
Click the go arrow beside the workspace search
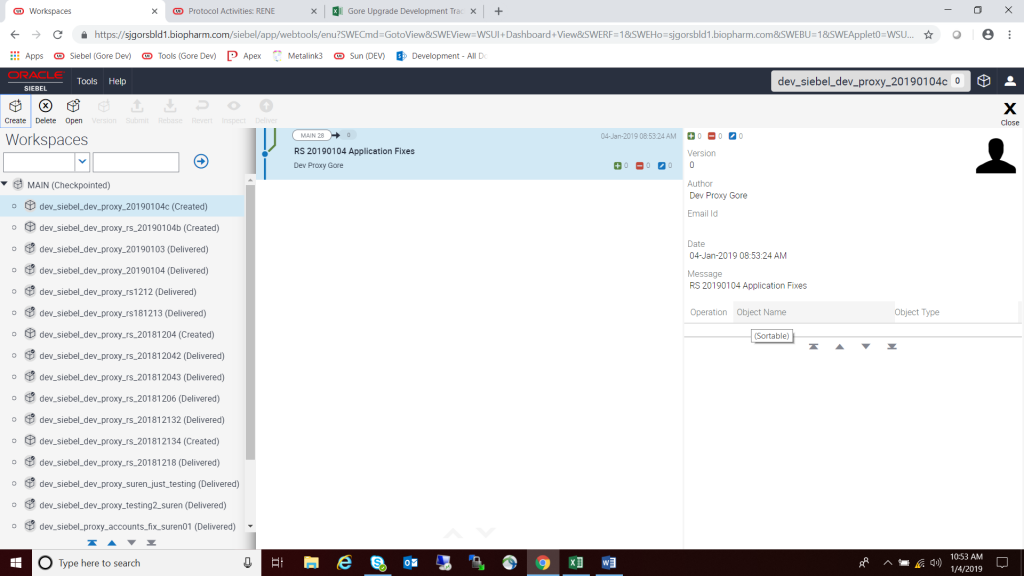point(200,160)
